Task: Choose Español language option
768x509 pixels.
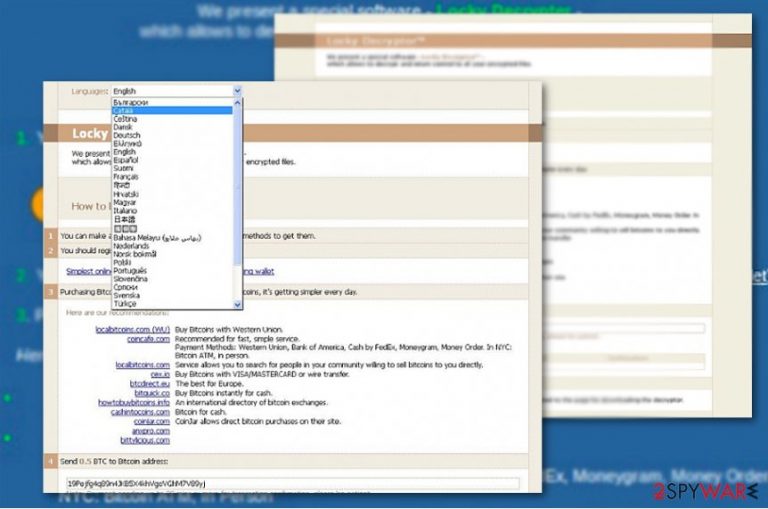Action: 125,160
